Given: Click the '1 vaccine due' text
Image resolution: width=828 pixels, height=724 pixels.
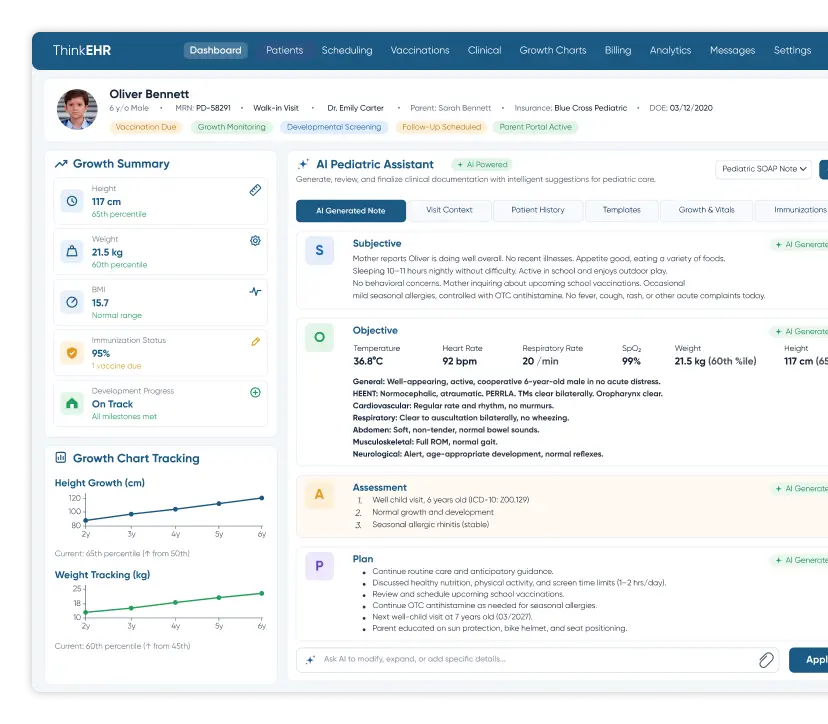Looking at the screenshot, I should [117, 366].
